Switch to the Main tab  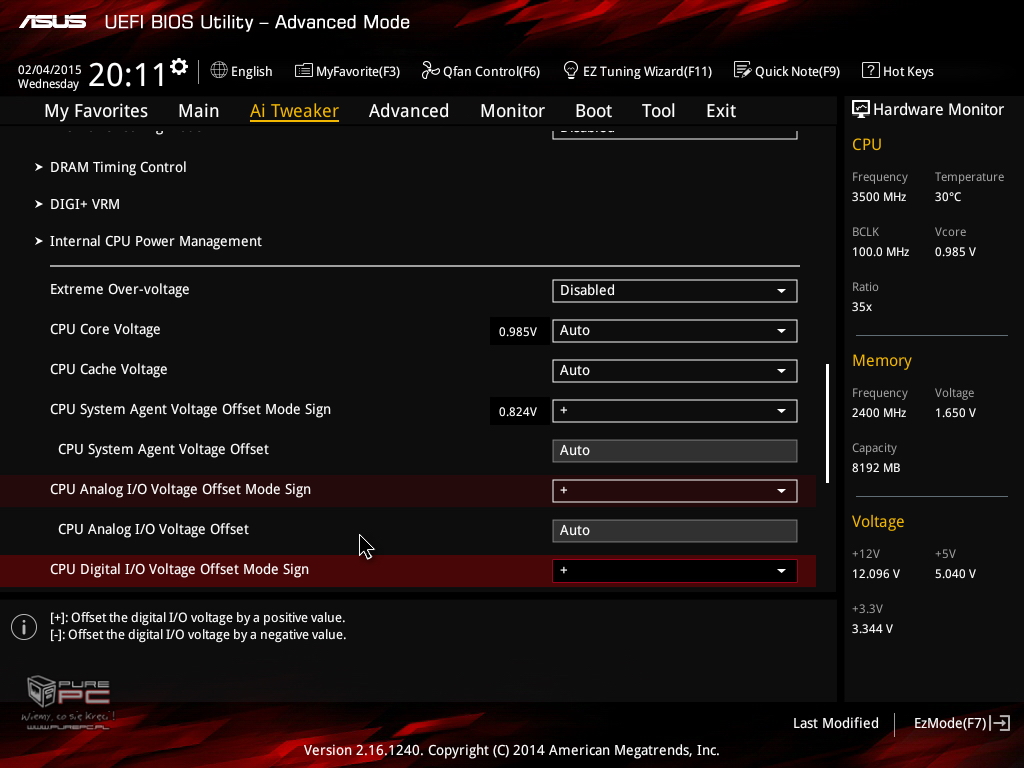coord(199,111)
